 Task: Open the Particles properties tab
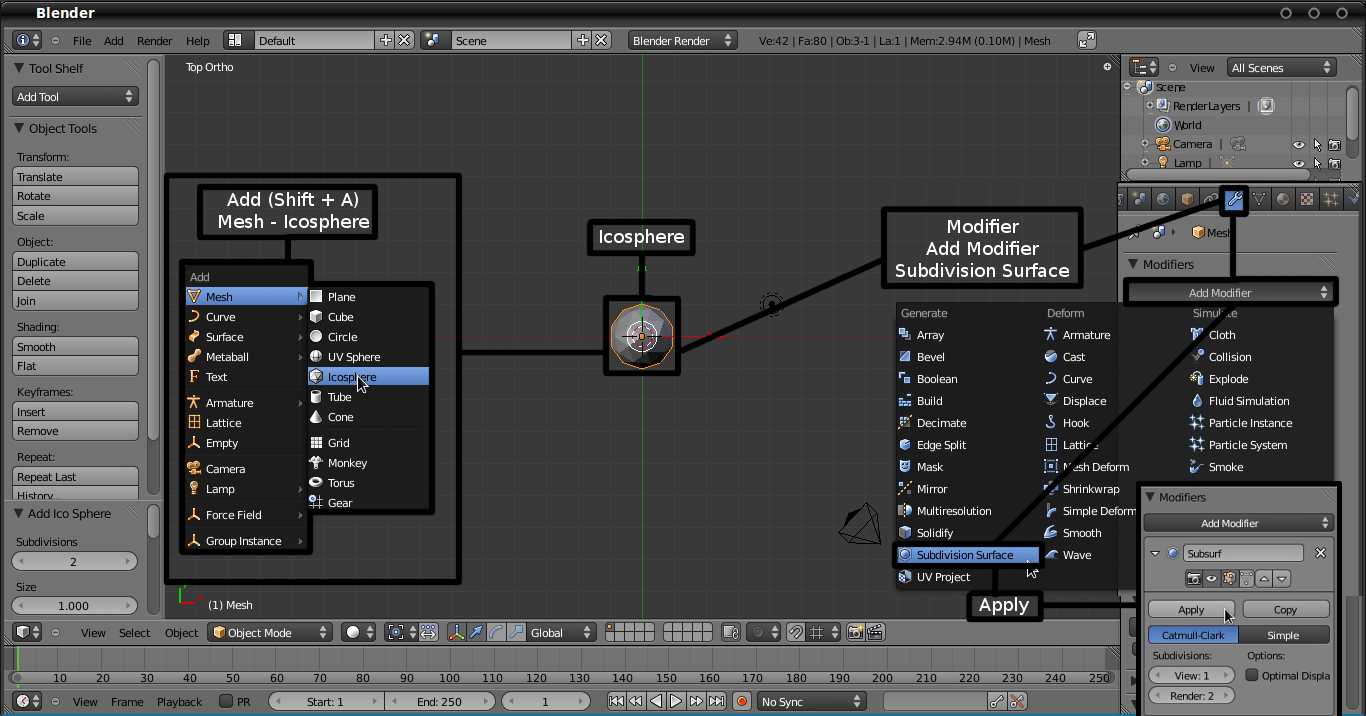[1331, 199]
